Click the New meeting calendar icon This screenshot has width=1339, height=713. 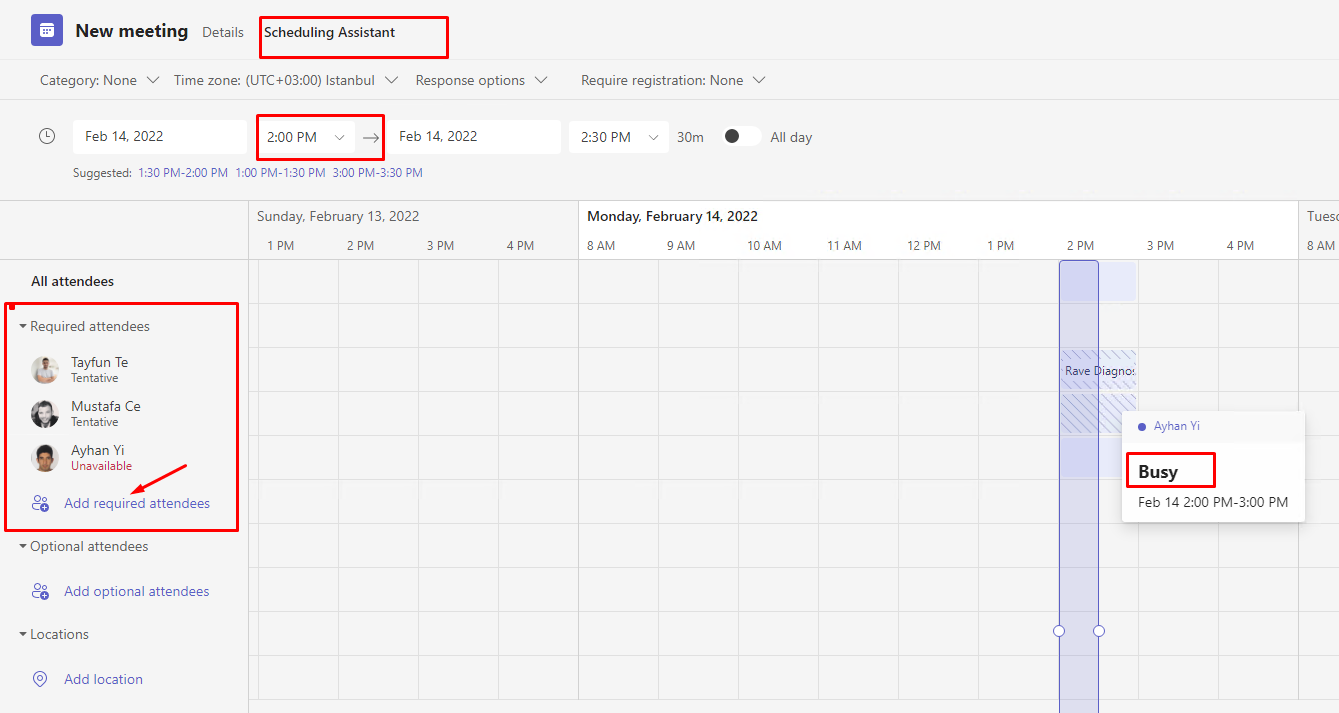coord(46,31)
